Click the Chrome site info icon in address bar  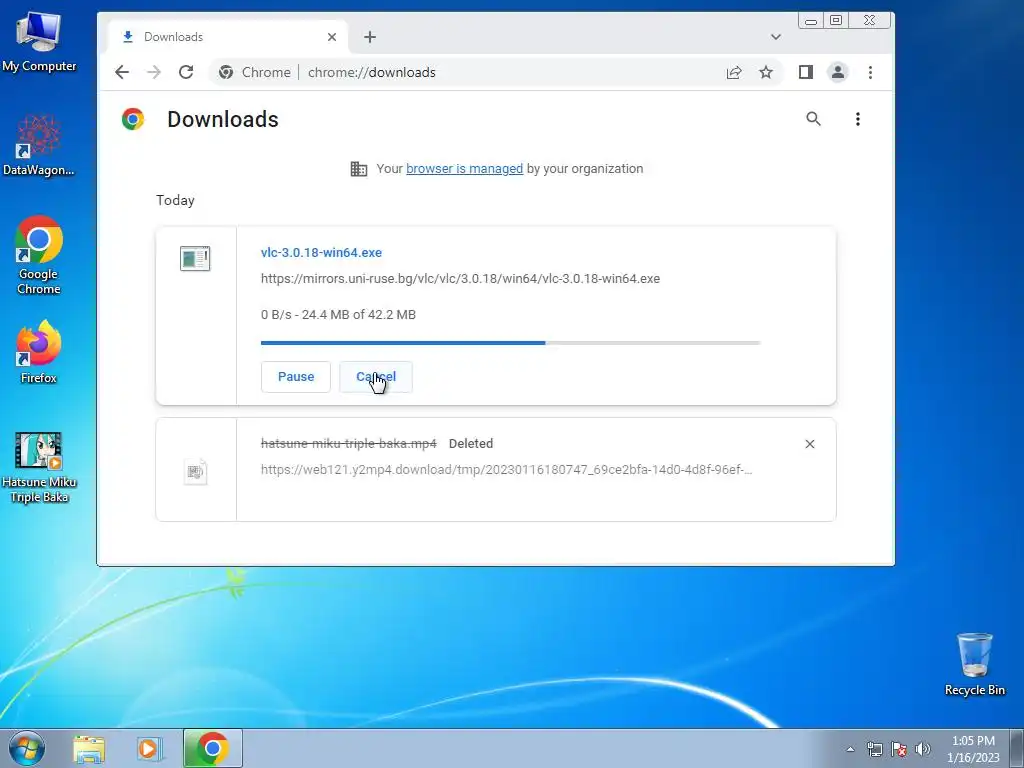click(x=226, y=72)
